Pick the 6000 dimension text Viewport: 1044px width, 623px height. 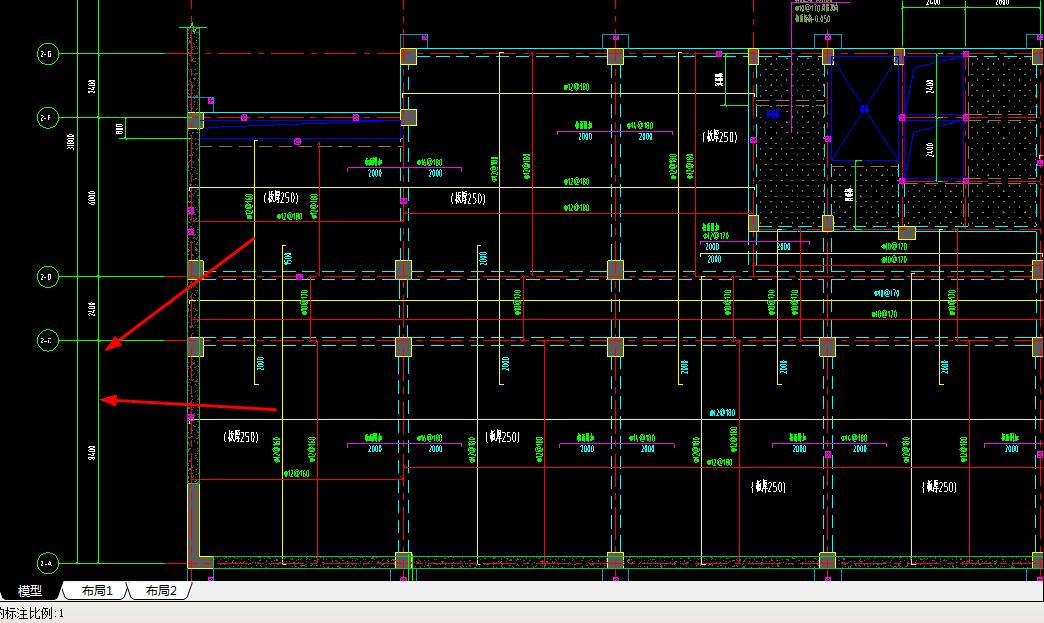(x=92, y=198)
